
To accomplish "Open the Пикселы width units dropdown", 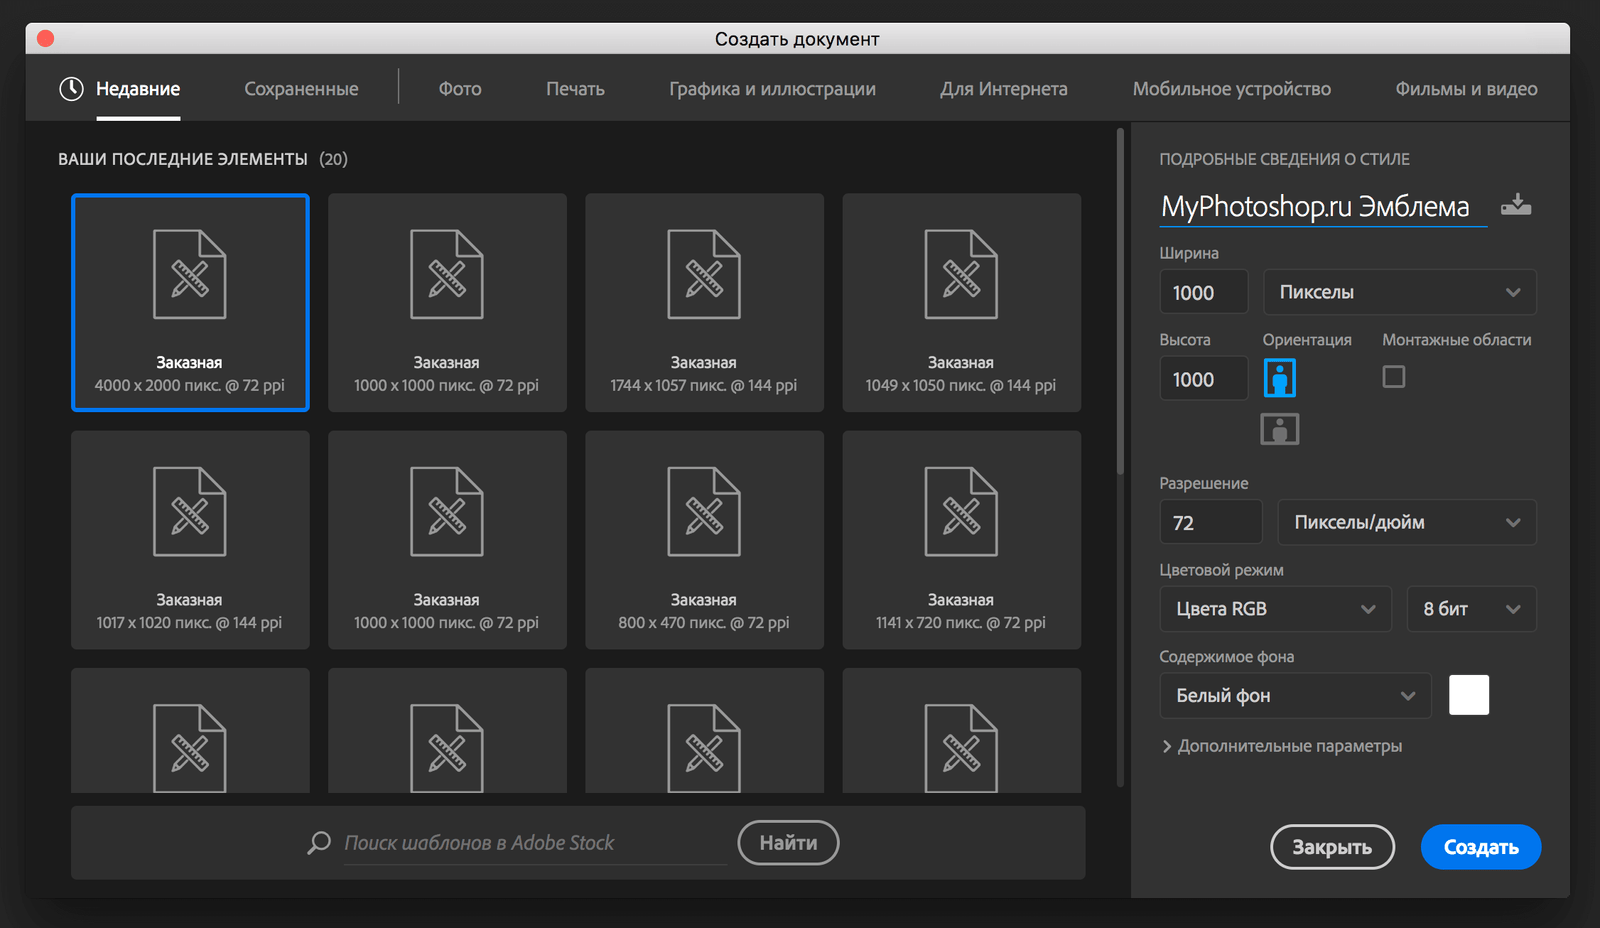I will (x=1399, y=292).
